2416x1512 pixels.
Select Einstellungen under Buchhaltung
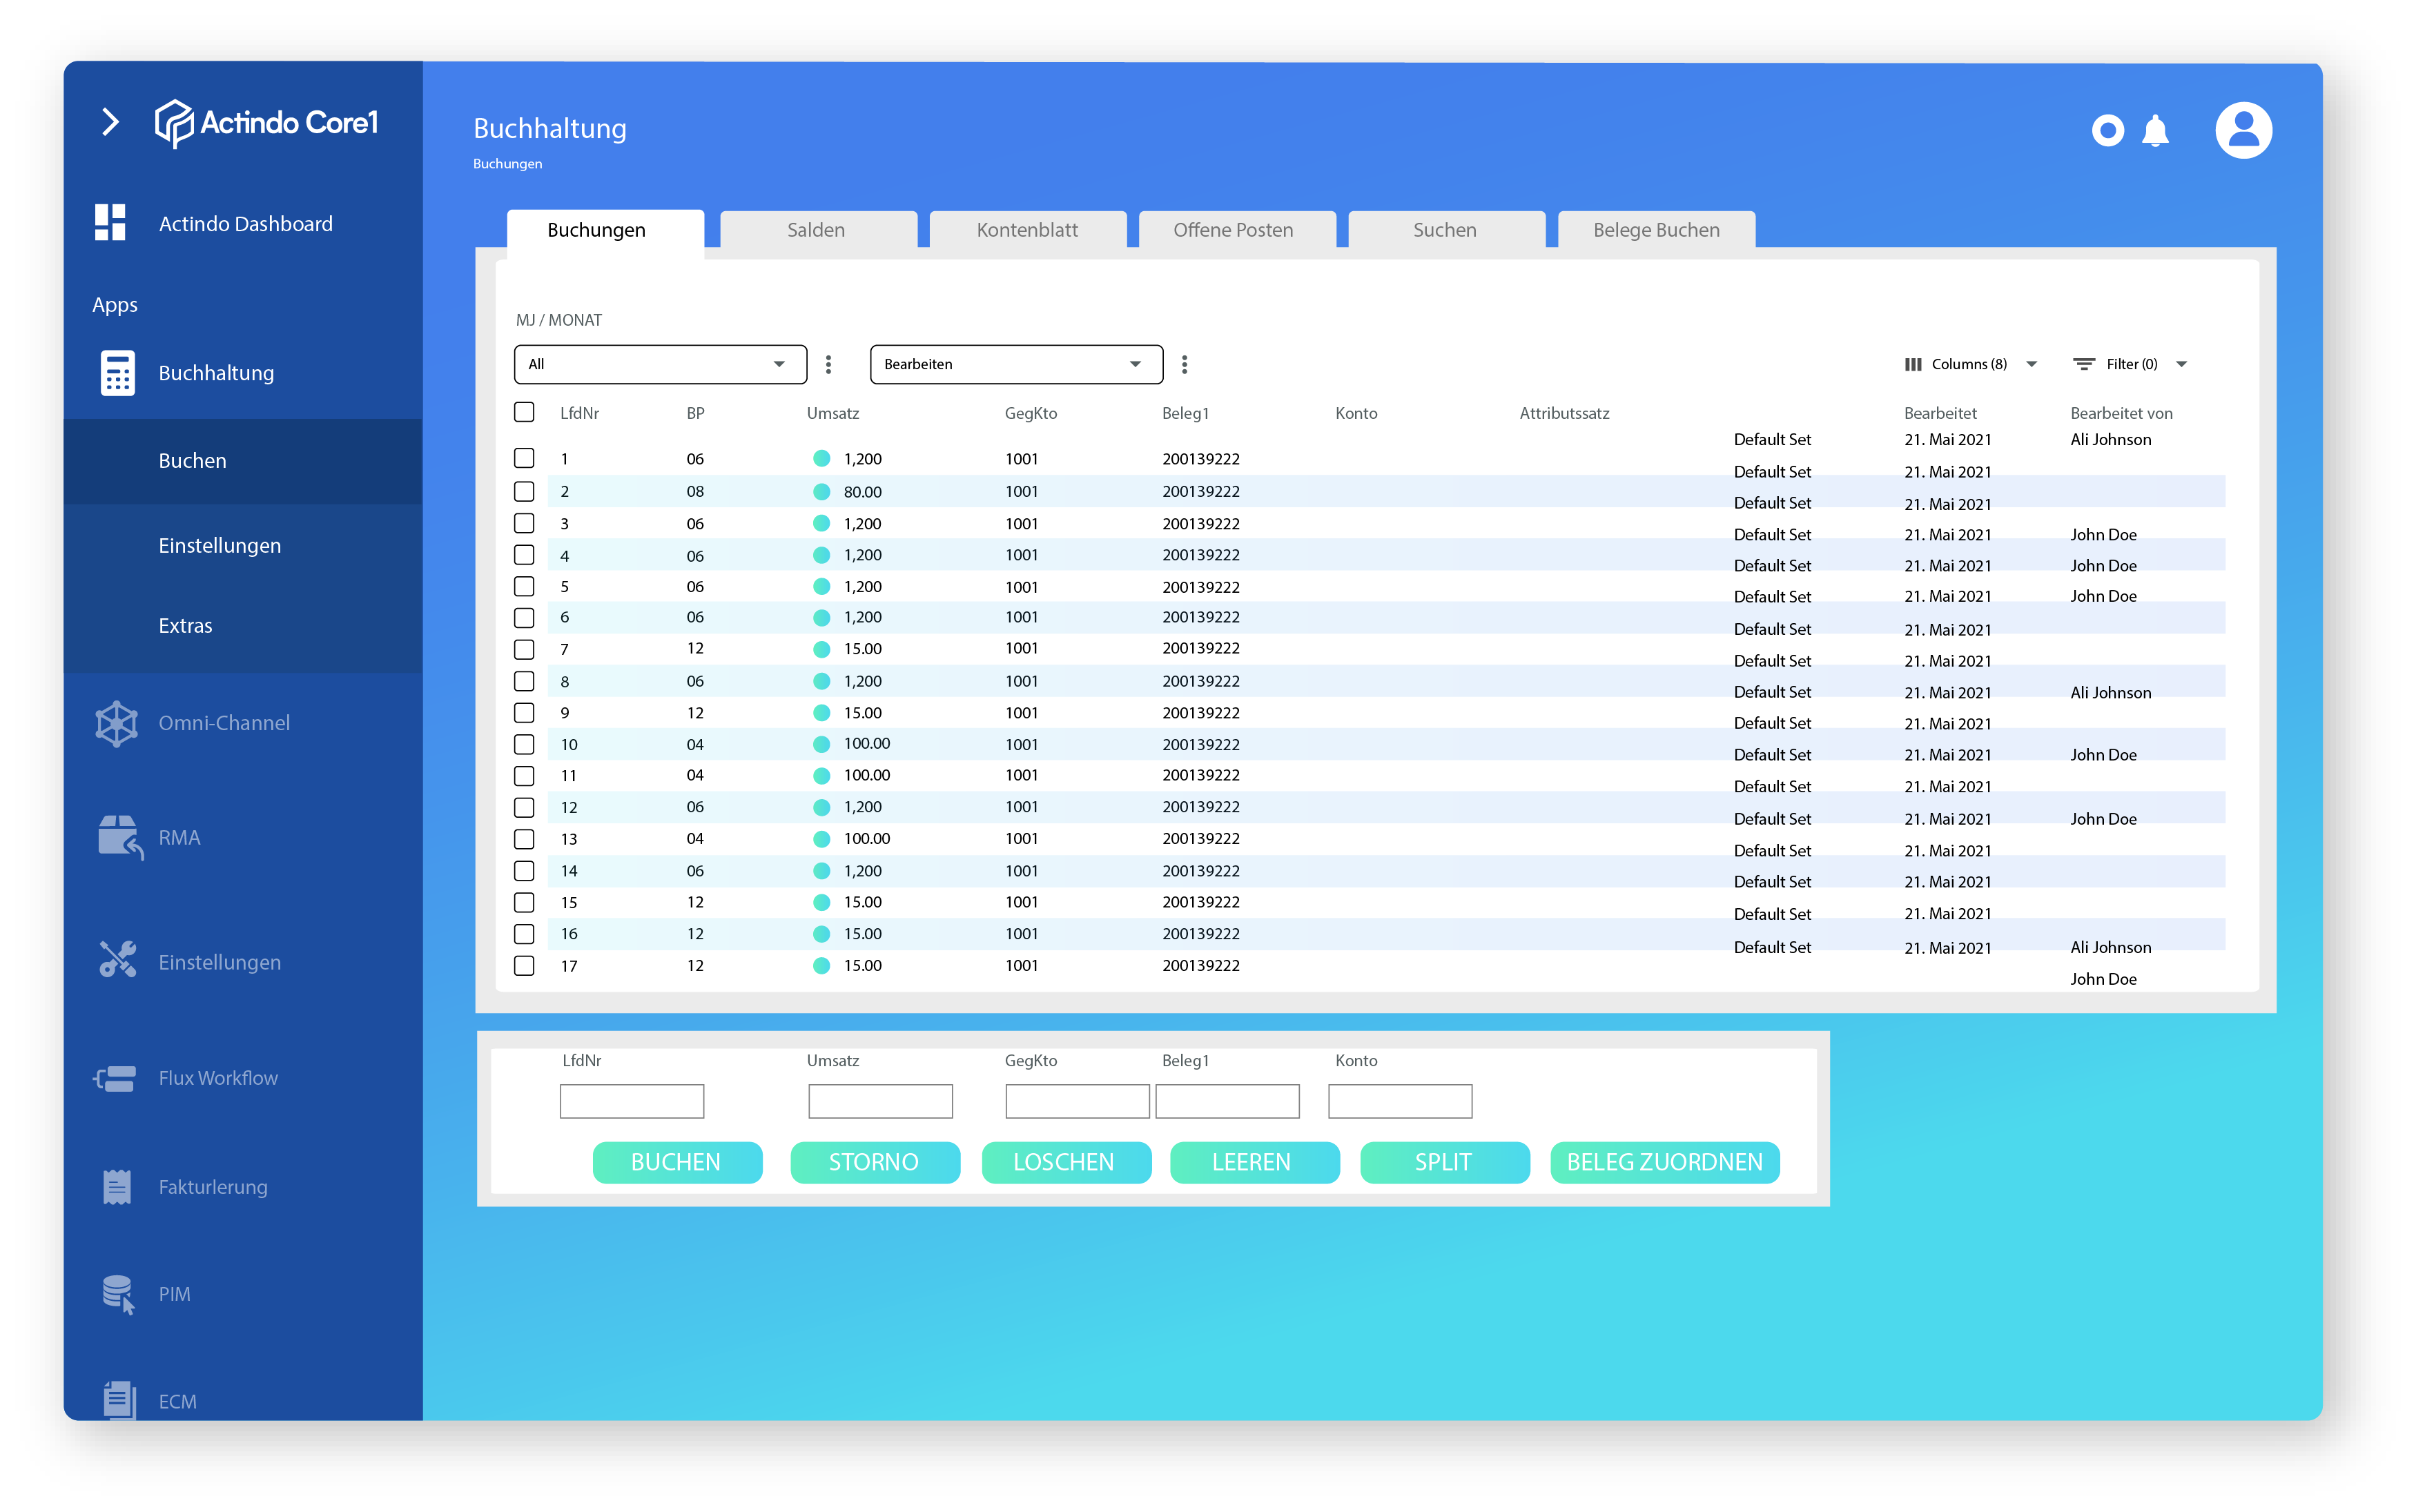(x=243, y=545)
